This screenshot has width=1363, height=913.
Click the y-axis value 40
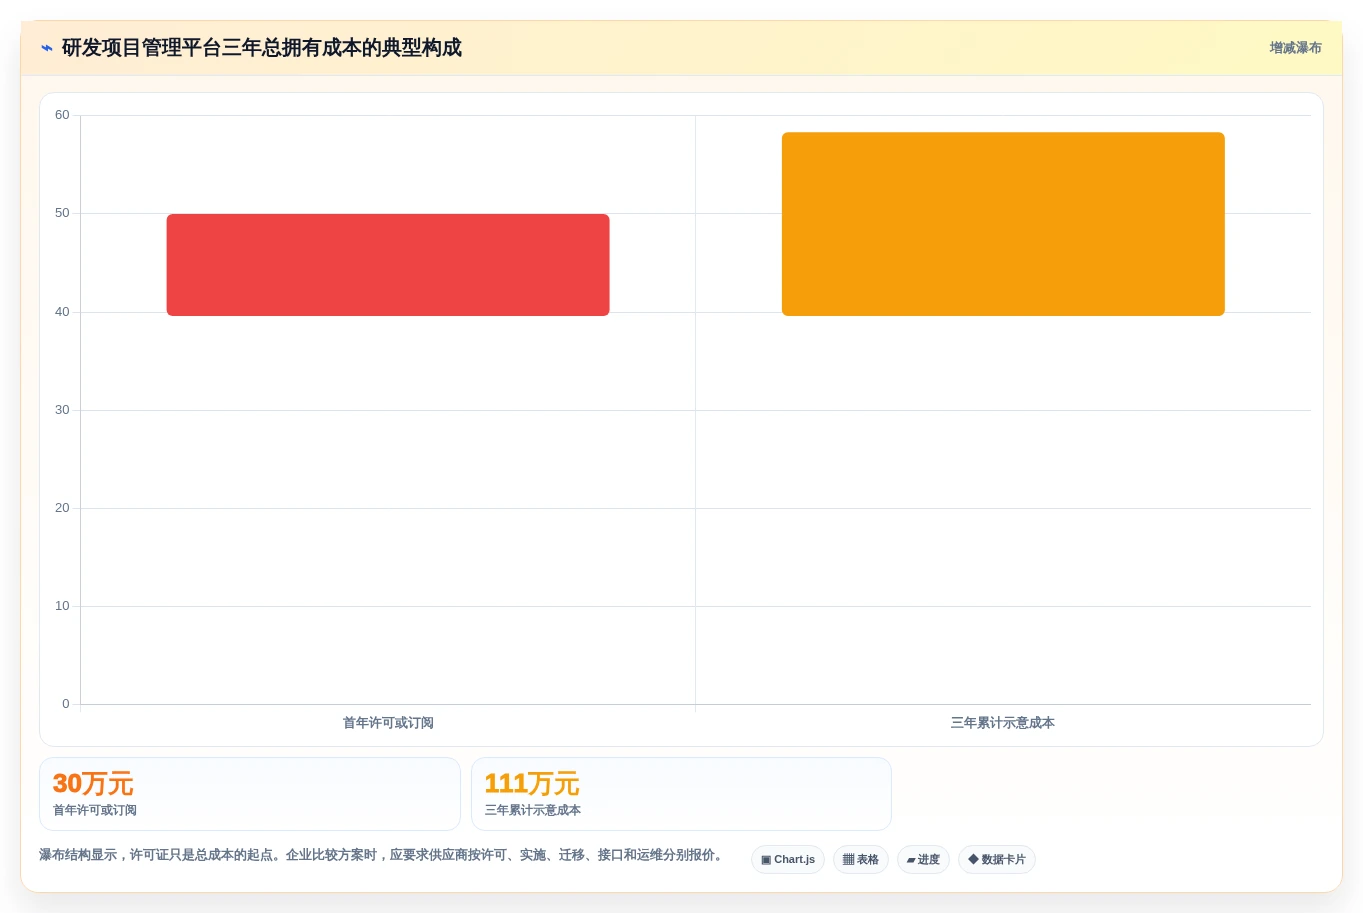pyautogui.click(x=62, y=312)
